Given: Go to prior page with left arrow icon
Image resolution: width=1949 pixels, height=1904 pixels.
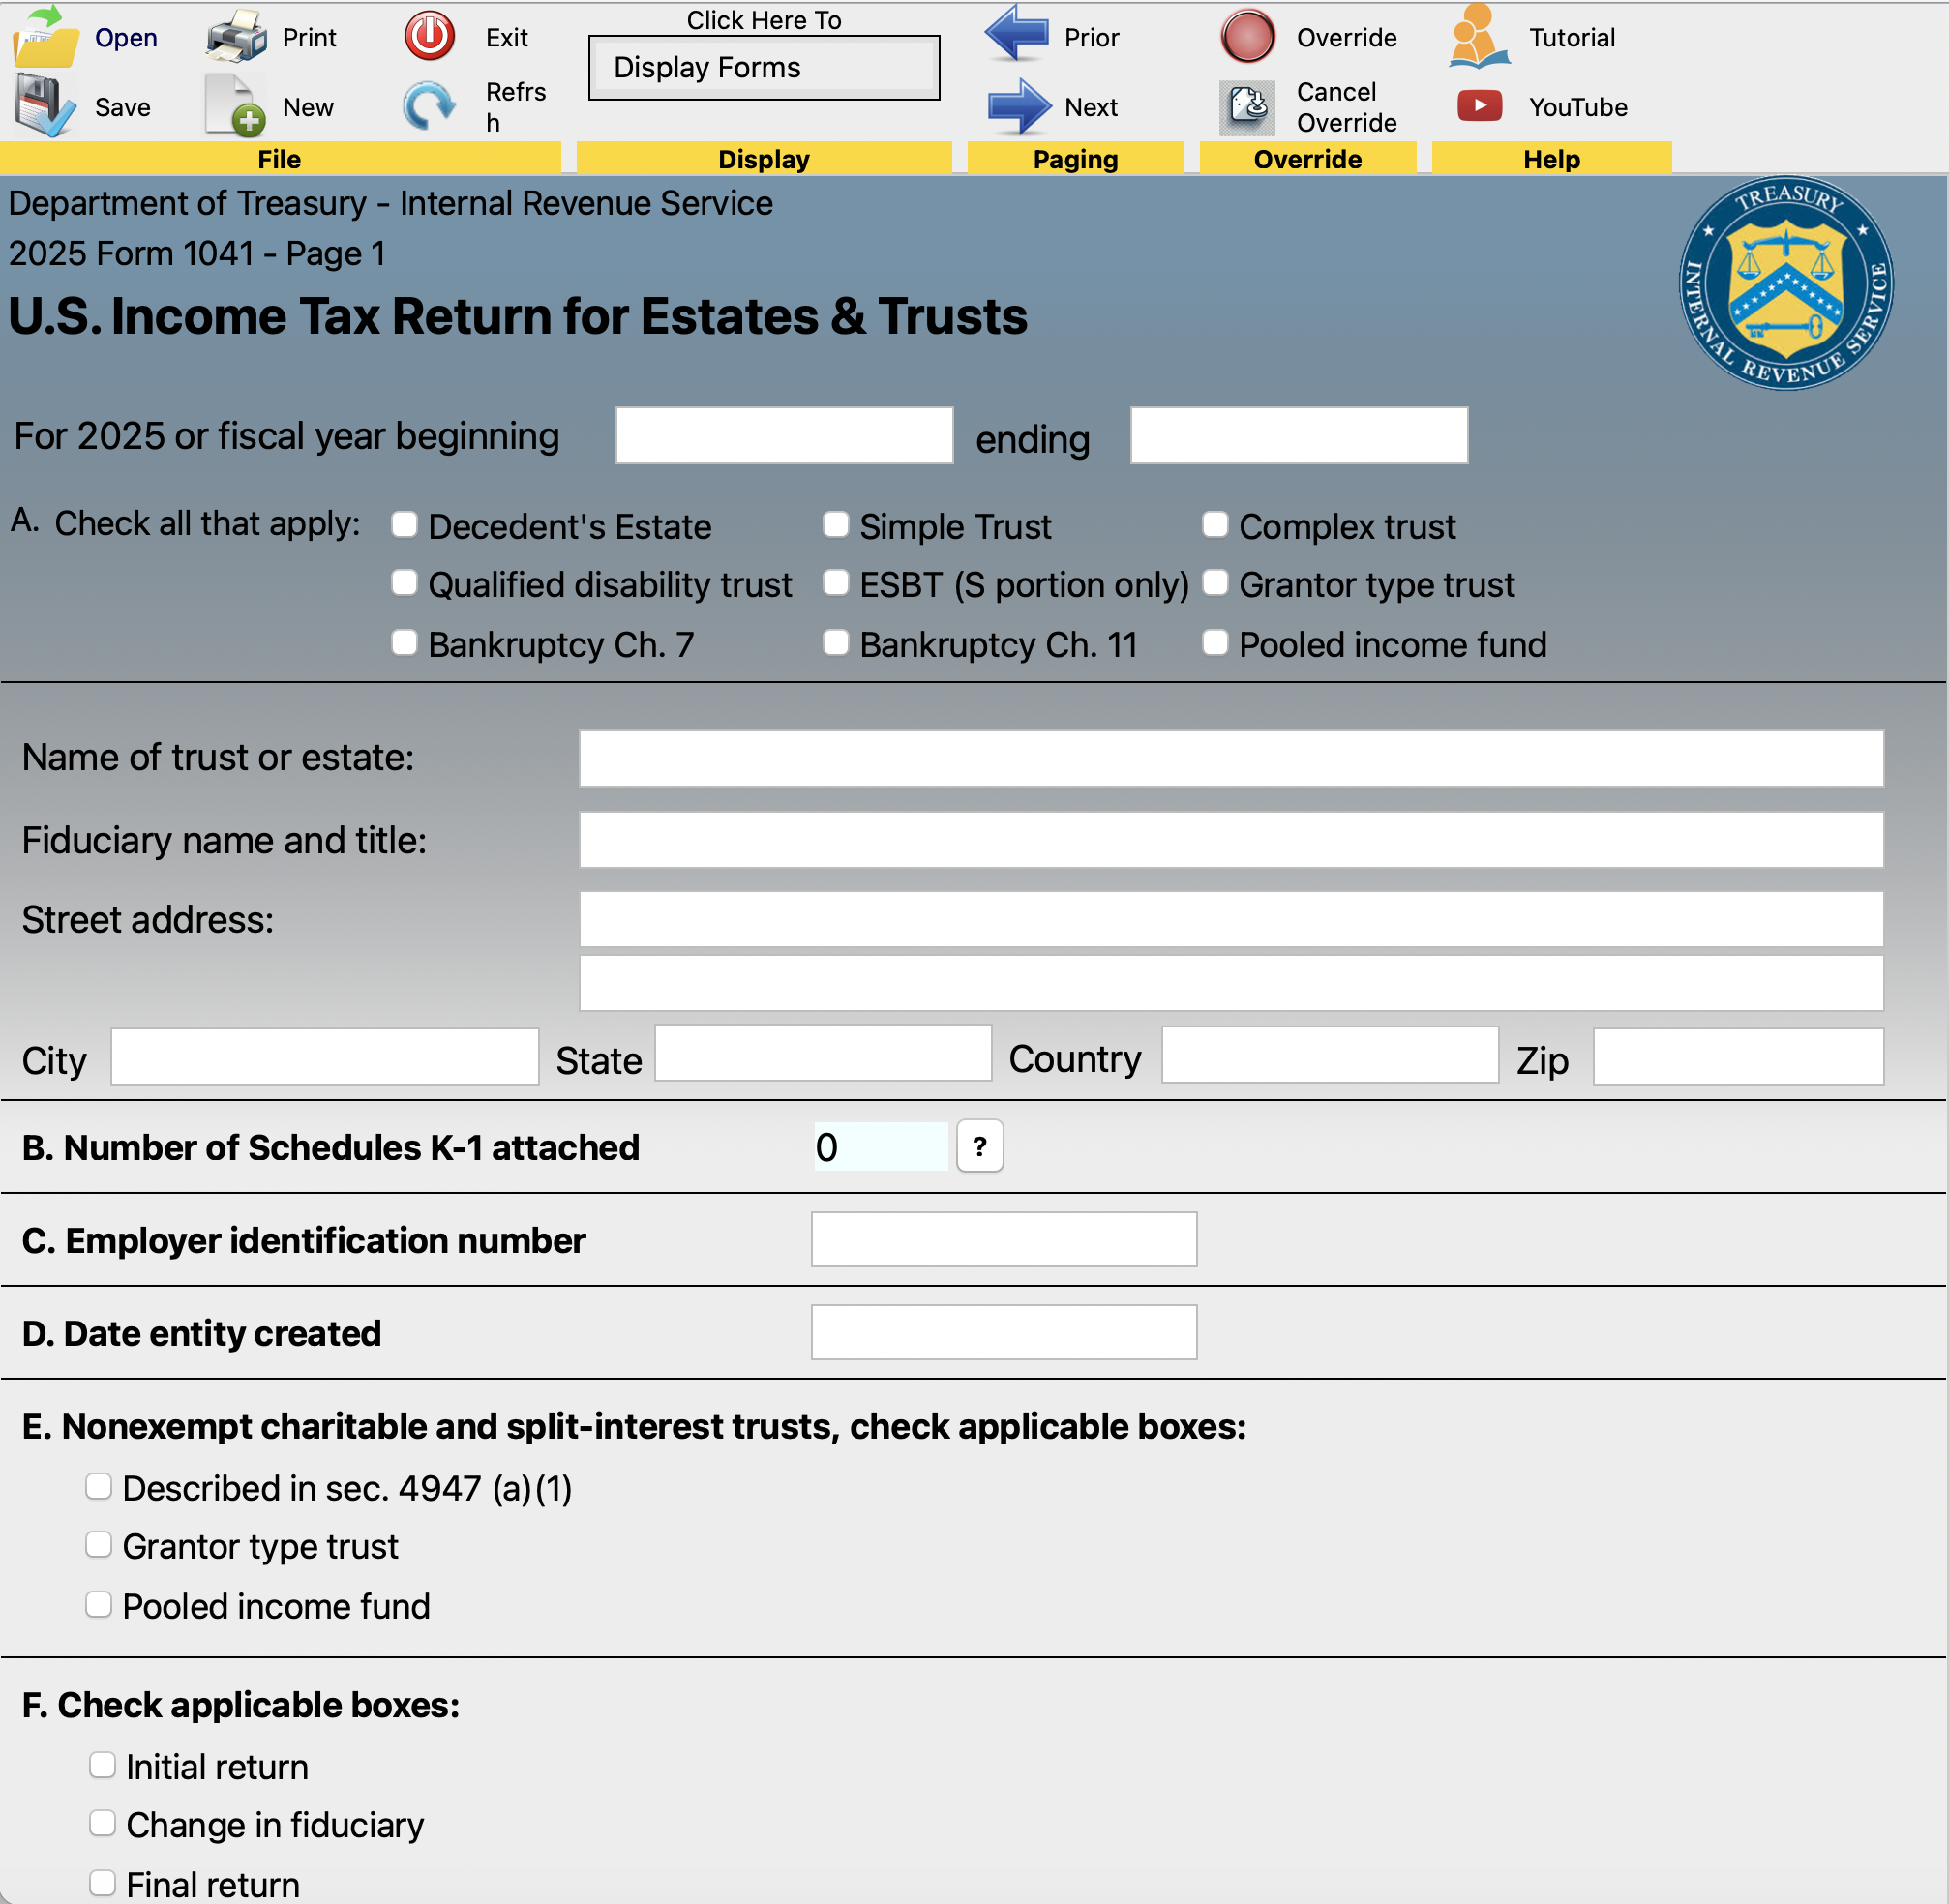Looking at the screenshot, I should (x=1017, y=34).
